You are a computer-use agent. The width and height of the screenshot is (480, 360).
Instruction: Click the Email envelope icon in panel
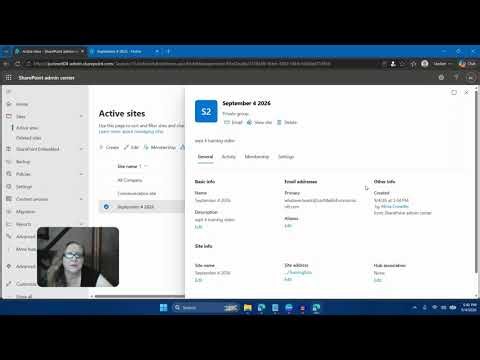pyautogui.click(x=227, y=122)
